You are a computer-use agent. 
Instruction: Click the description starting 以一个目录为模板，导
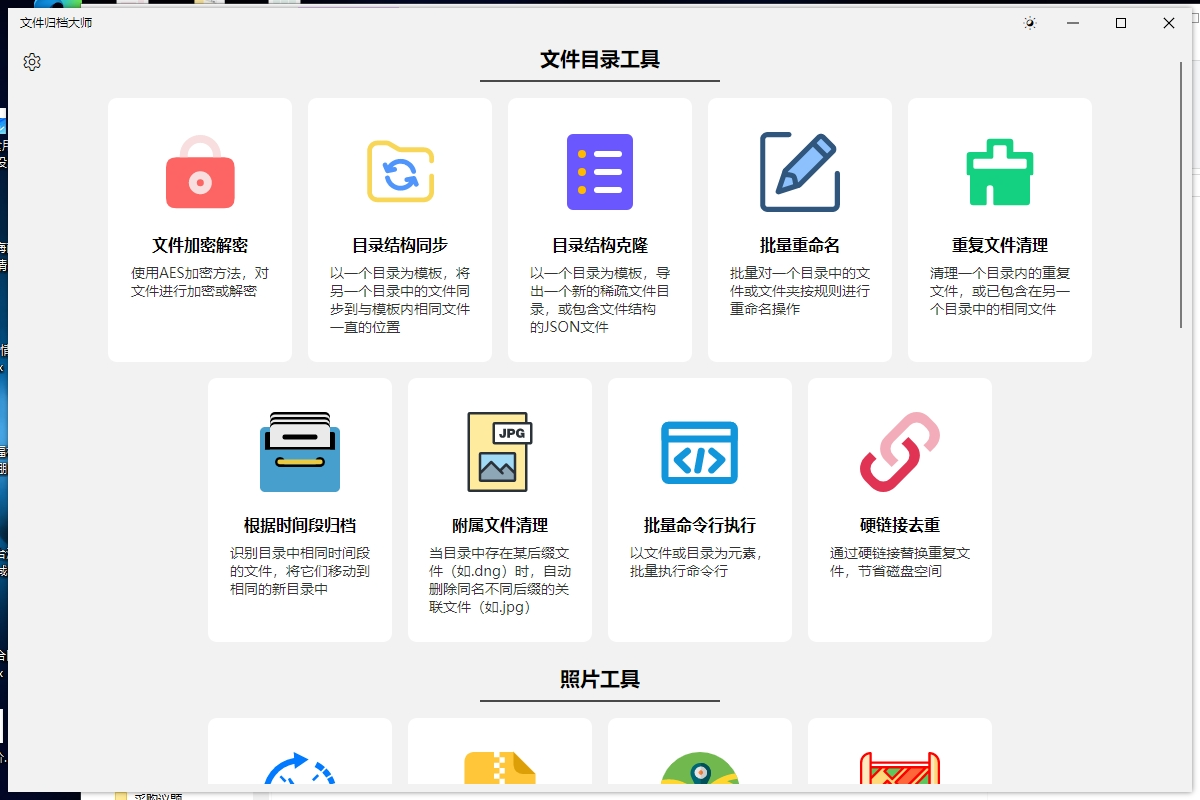coord(600,300)
